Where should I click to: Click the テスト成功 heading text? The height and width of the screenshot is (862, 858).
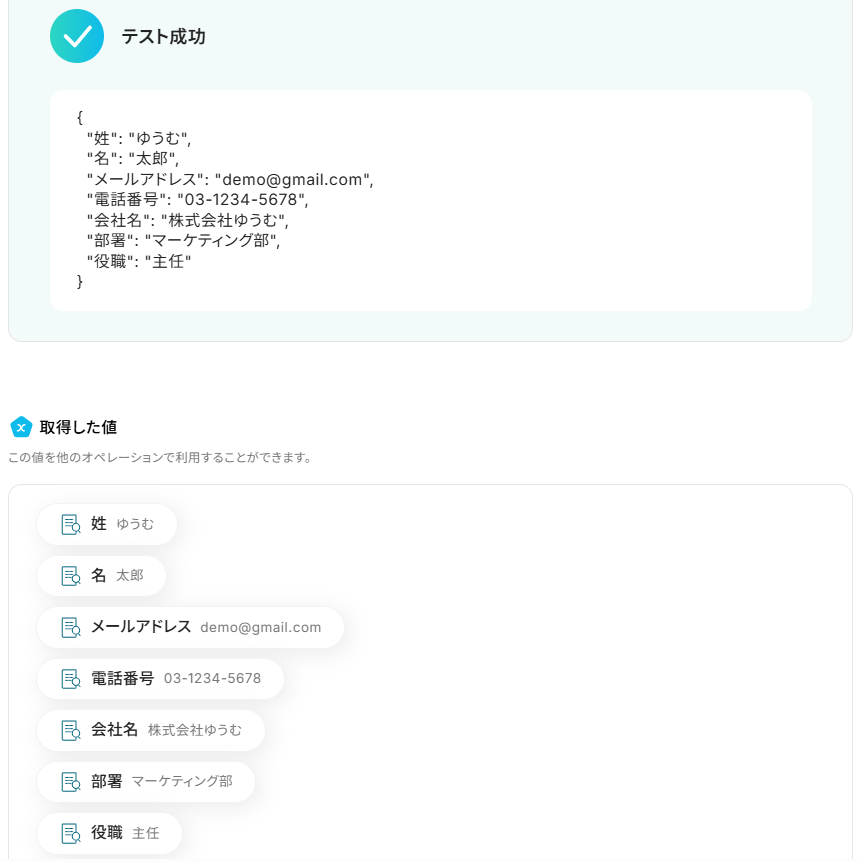[163, 36]
